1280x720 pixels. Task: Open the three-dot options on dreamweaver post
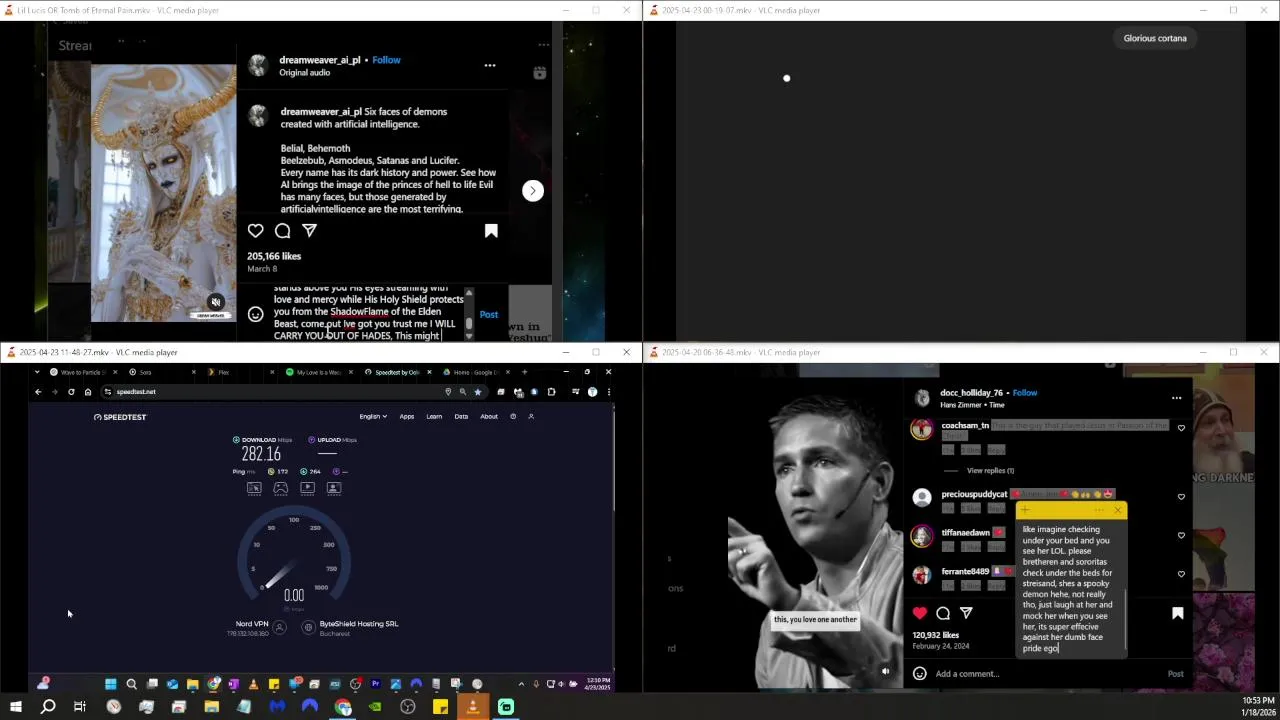tap(490, 65)
